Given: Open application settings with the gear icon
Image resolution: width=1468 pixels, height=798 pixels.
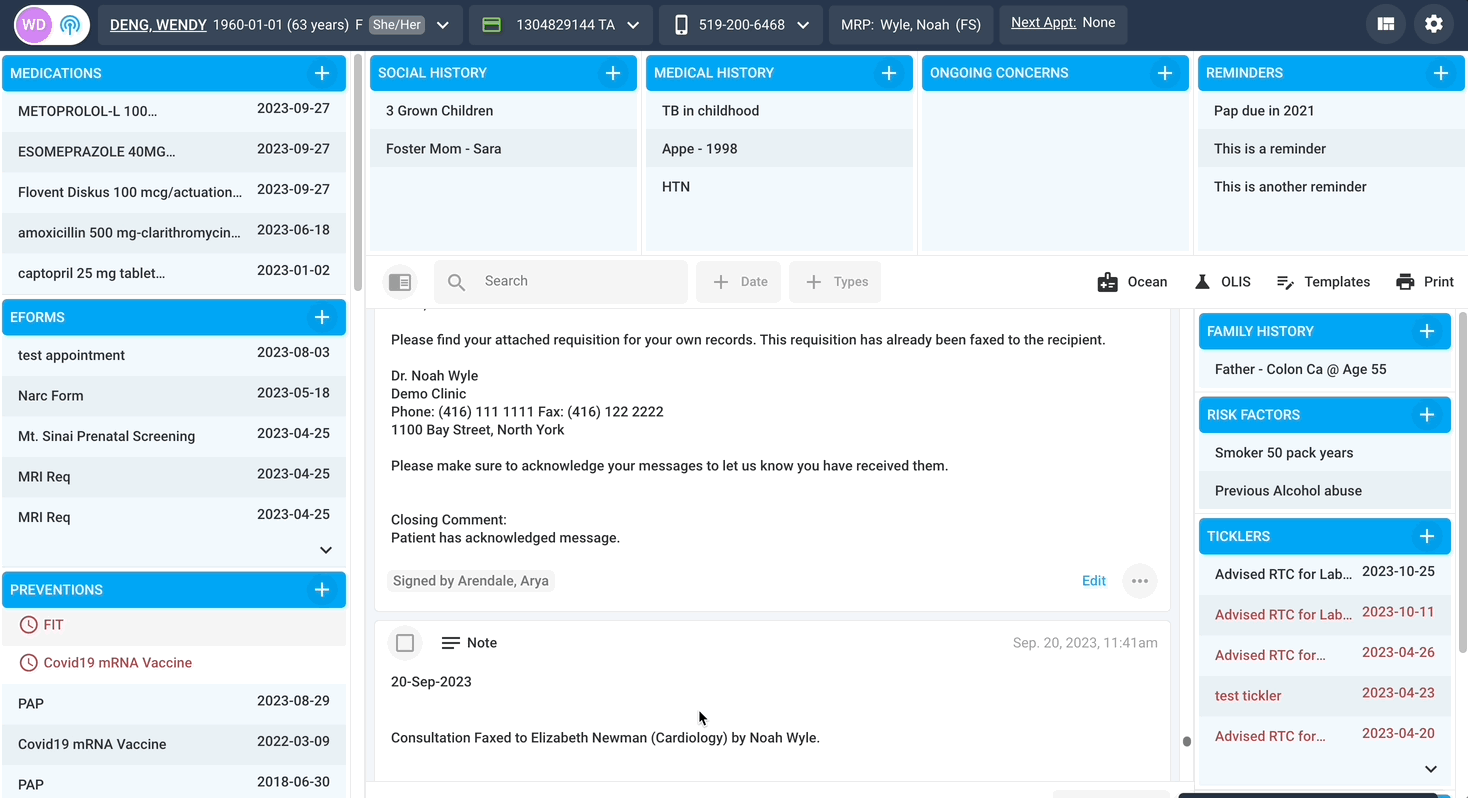Looking at the screenshot, I should 1434,23.
